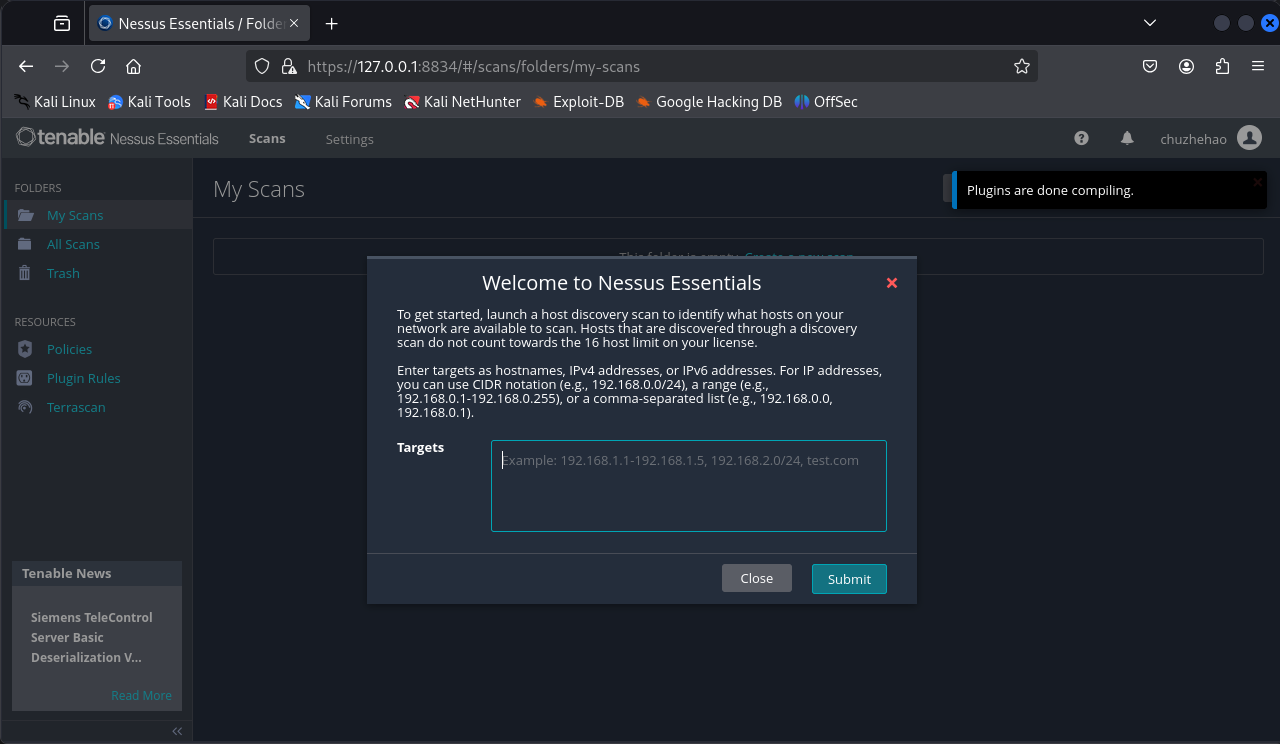Click the Tenable News panel header
The width and height of the screenshot is (1280, 744).
(x=97, y=573)
